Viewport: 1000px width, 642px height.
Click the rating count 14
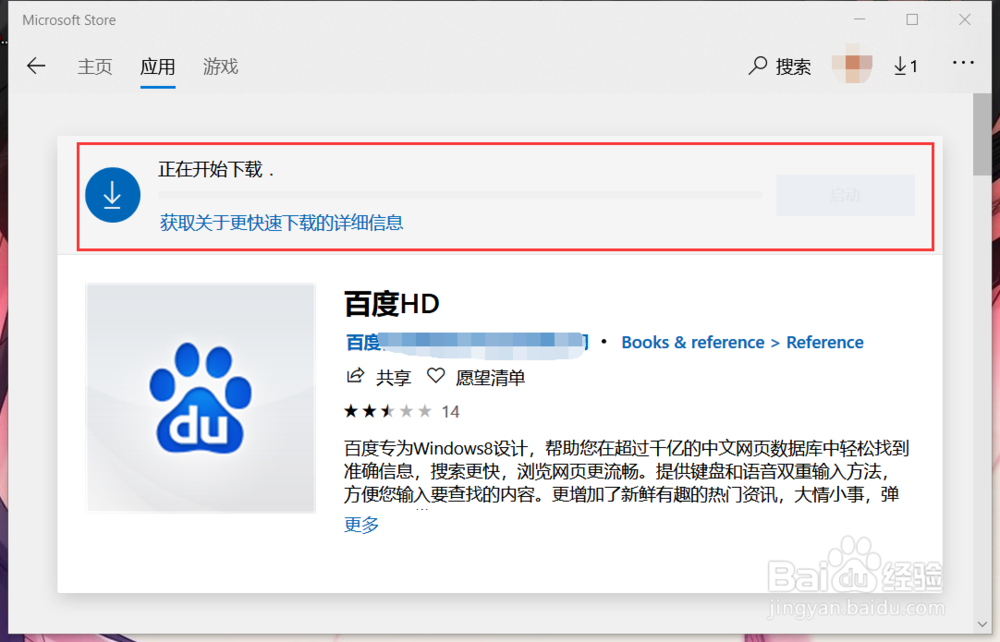click(x=450, y=412)
